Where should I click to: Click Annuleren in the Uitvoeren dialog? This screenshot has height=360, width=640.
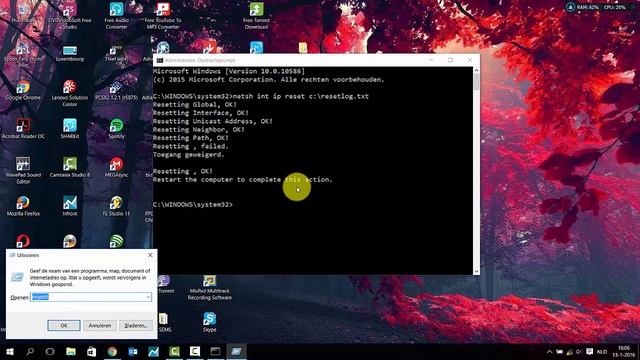[x=100, y=325]
